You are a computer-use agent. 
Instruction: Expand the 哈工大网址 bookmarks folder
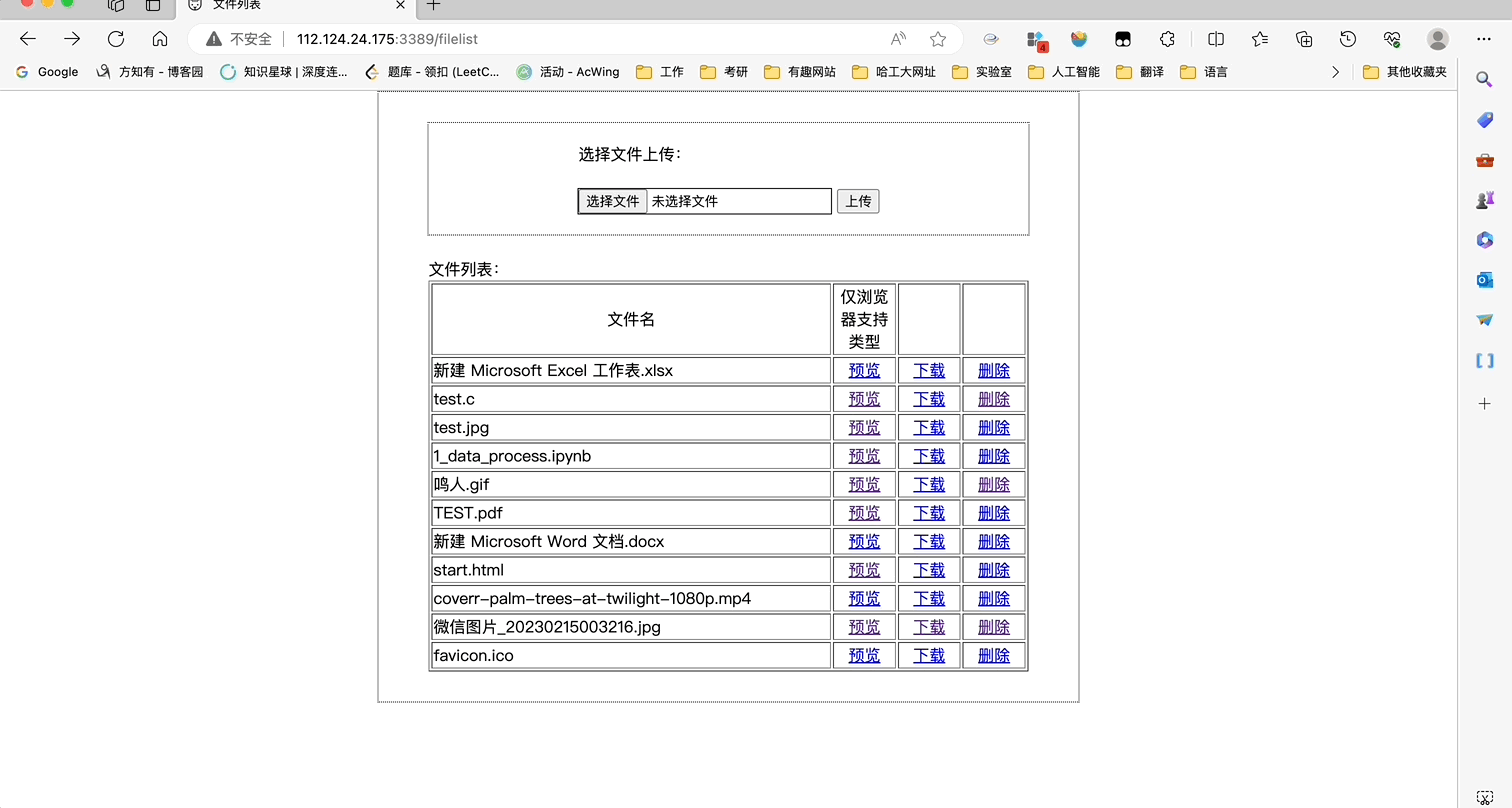click(894, 72)
